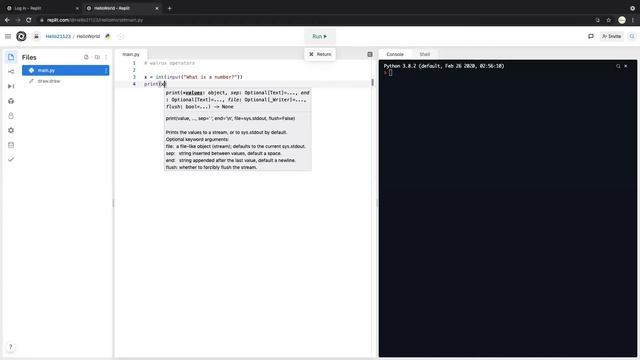This screenshot has width=640, height=360.
Task: Click the Invite button
Action: (611, 36)
